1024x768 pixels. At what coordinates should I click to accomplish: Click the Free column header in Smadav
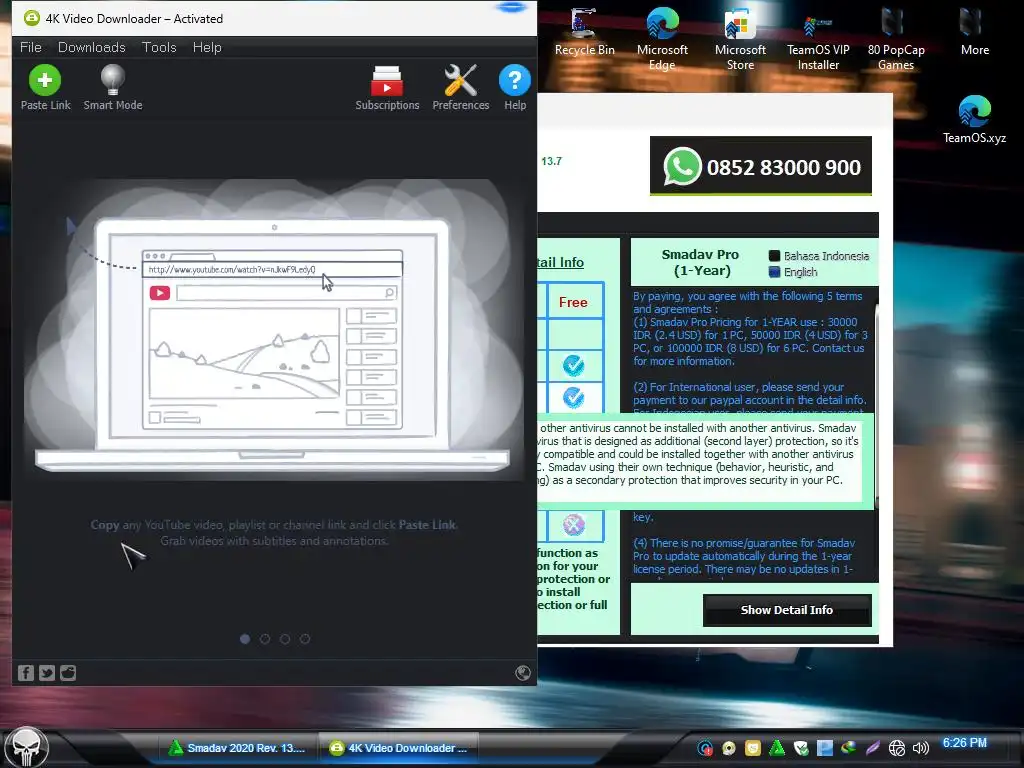(573, 302)
